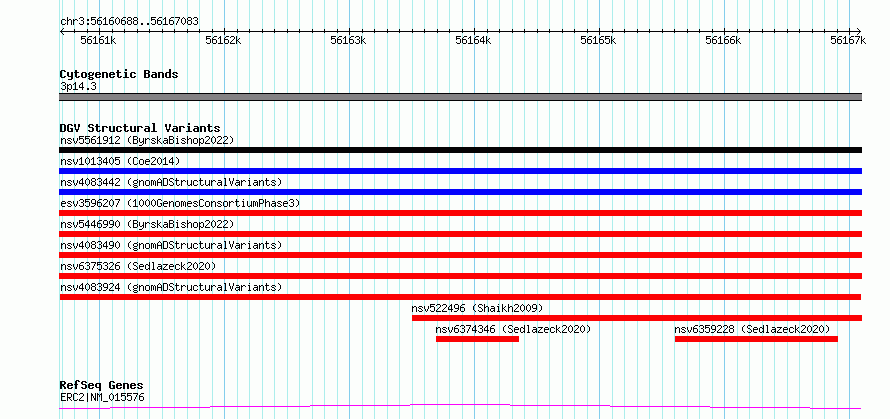Screen dimensions: 890x419
Task: Click the red nsv4083924 variant bar
Action: pos(460,297)
